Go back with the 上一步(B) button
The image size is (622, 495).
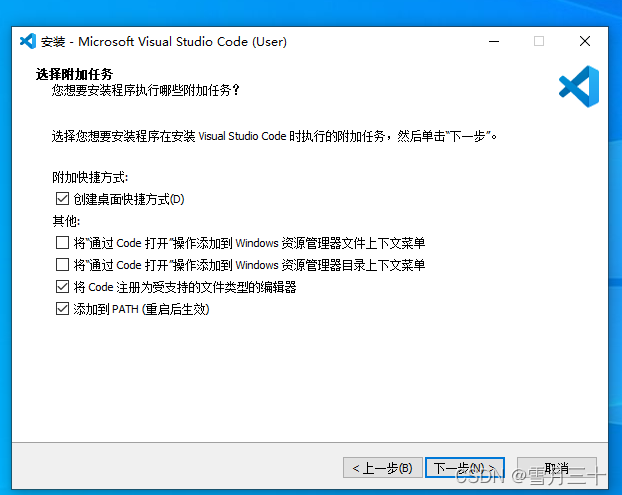(382, 468)
